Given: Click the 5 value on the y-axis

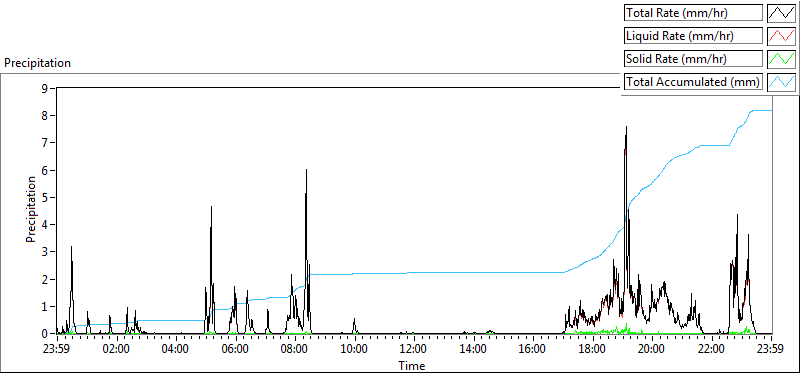Looking at the screenshot, I should [45, 197].
